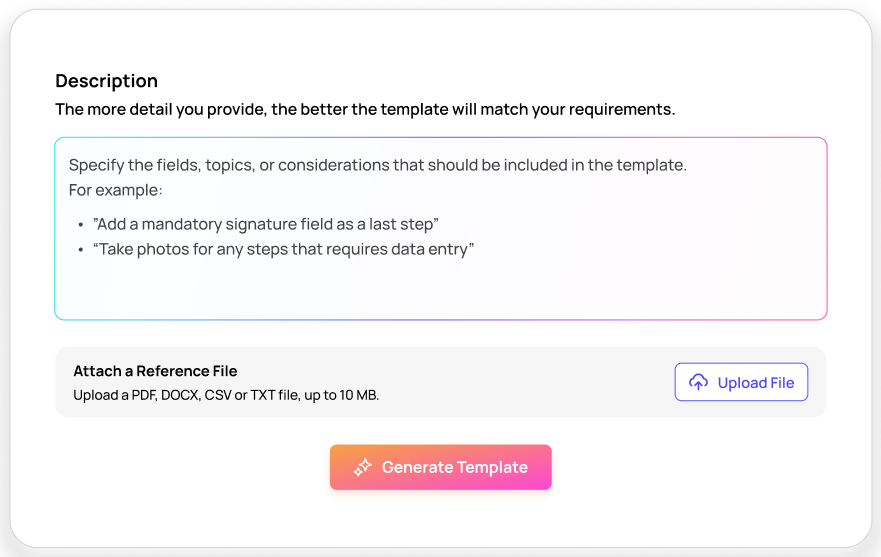Viewport: 881px width, 557px height.
Task: Click the Description heading
Action: click(106, 81)
